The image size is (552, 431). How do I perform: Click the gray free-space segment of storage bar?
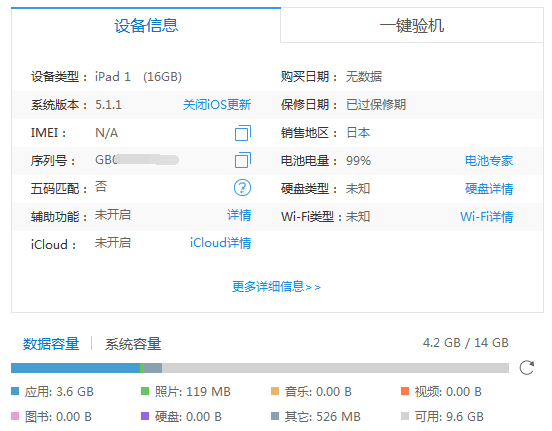335,368
